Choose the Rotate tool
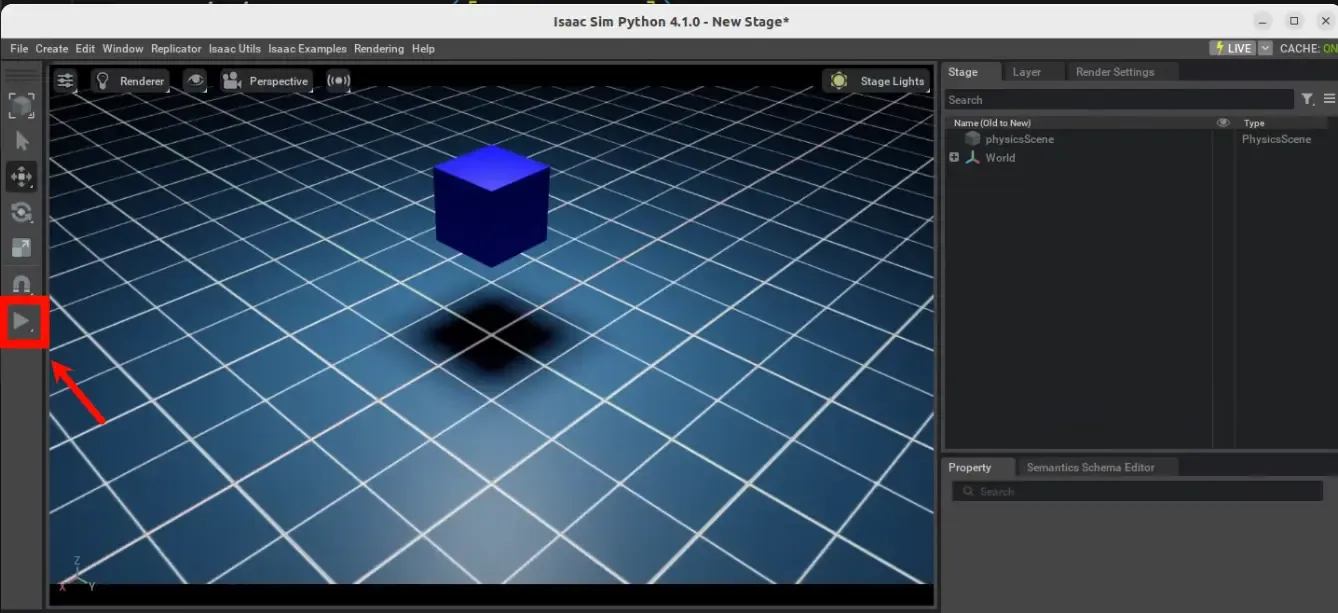This screenshot has height=613, width=1338. coord(22,212)
